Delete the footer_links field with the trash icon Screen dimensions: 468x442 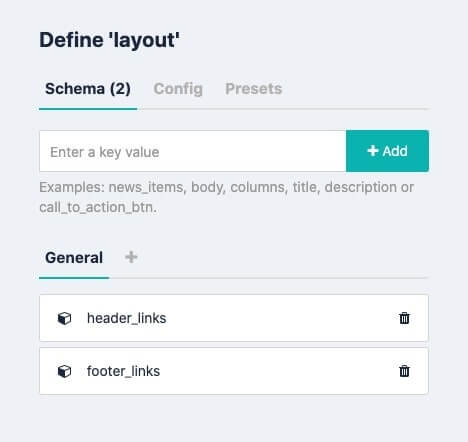tap(404, 371)
